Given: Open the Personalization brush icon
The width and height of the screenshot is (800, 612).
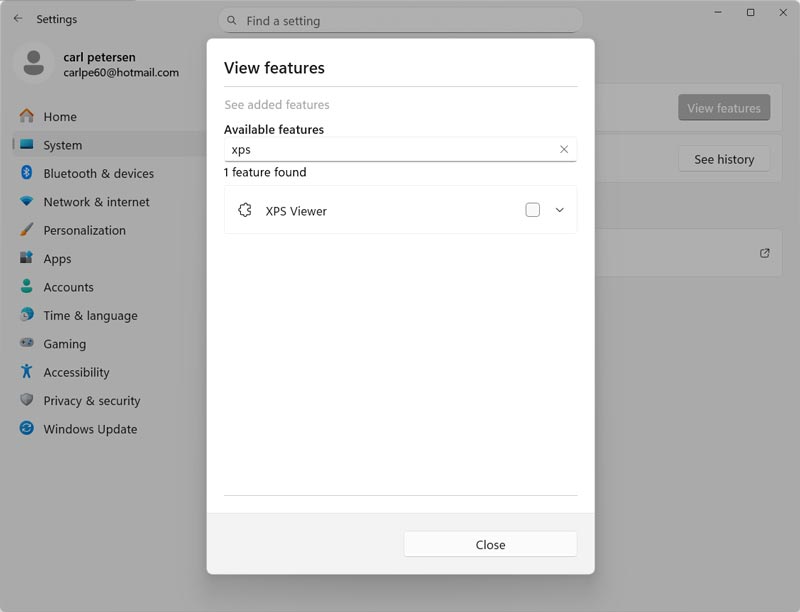Looking at the screenshot, I should (x=27, y=230).
